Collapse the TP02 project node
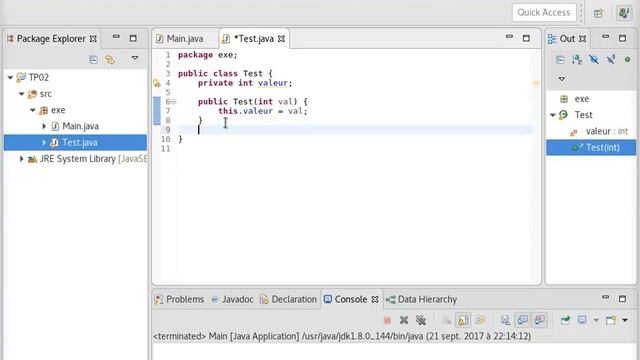The image size is (640, 360). point(11,77)
